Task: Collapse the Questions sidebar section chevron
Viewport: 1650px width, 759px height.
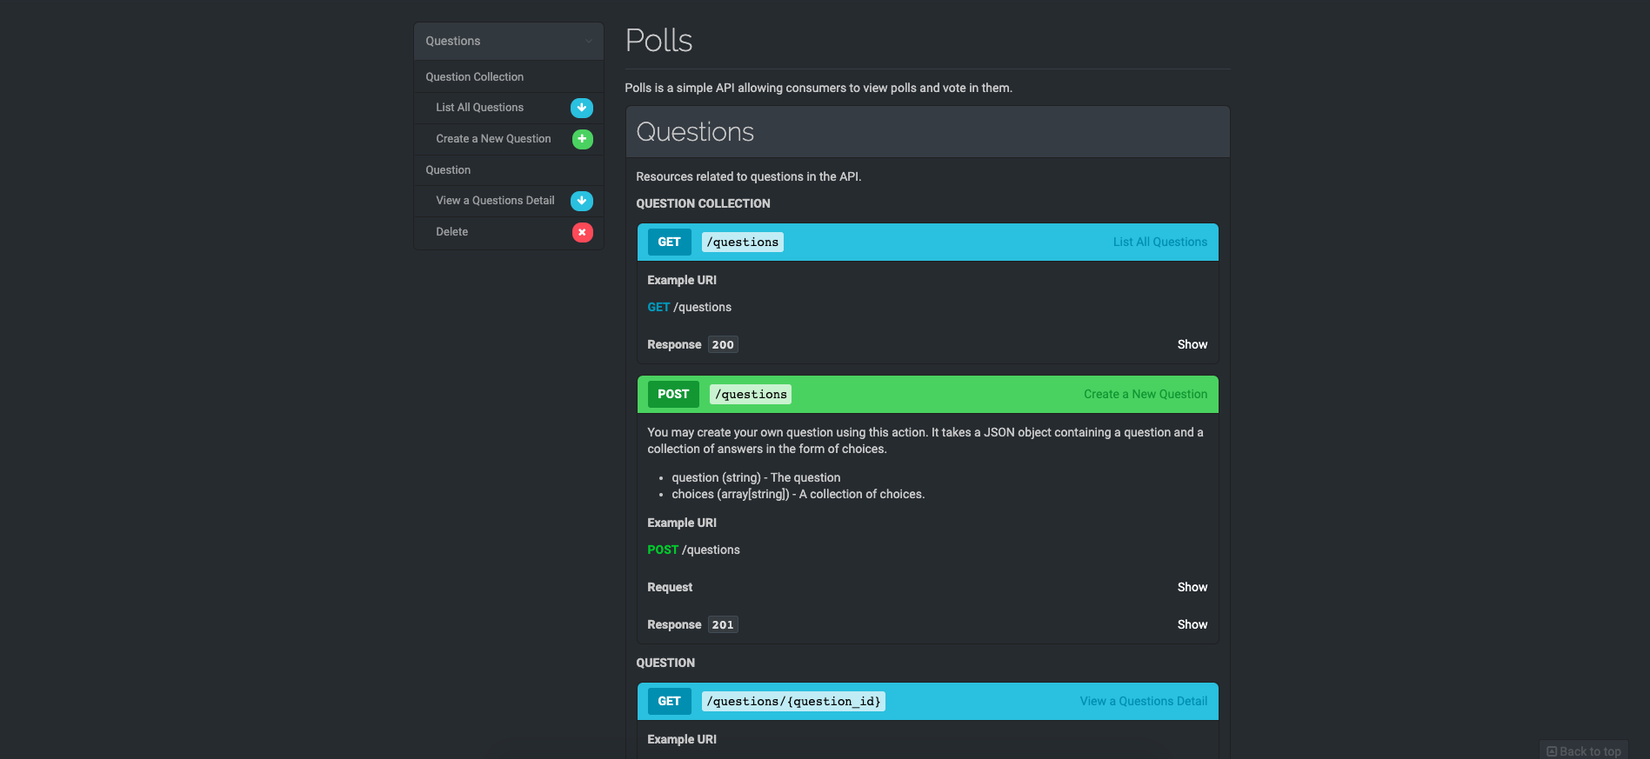Action: click(x=588, y=41)
